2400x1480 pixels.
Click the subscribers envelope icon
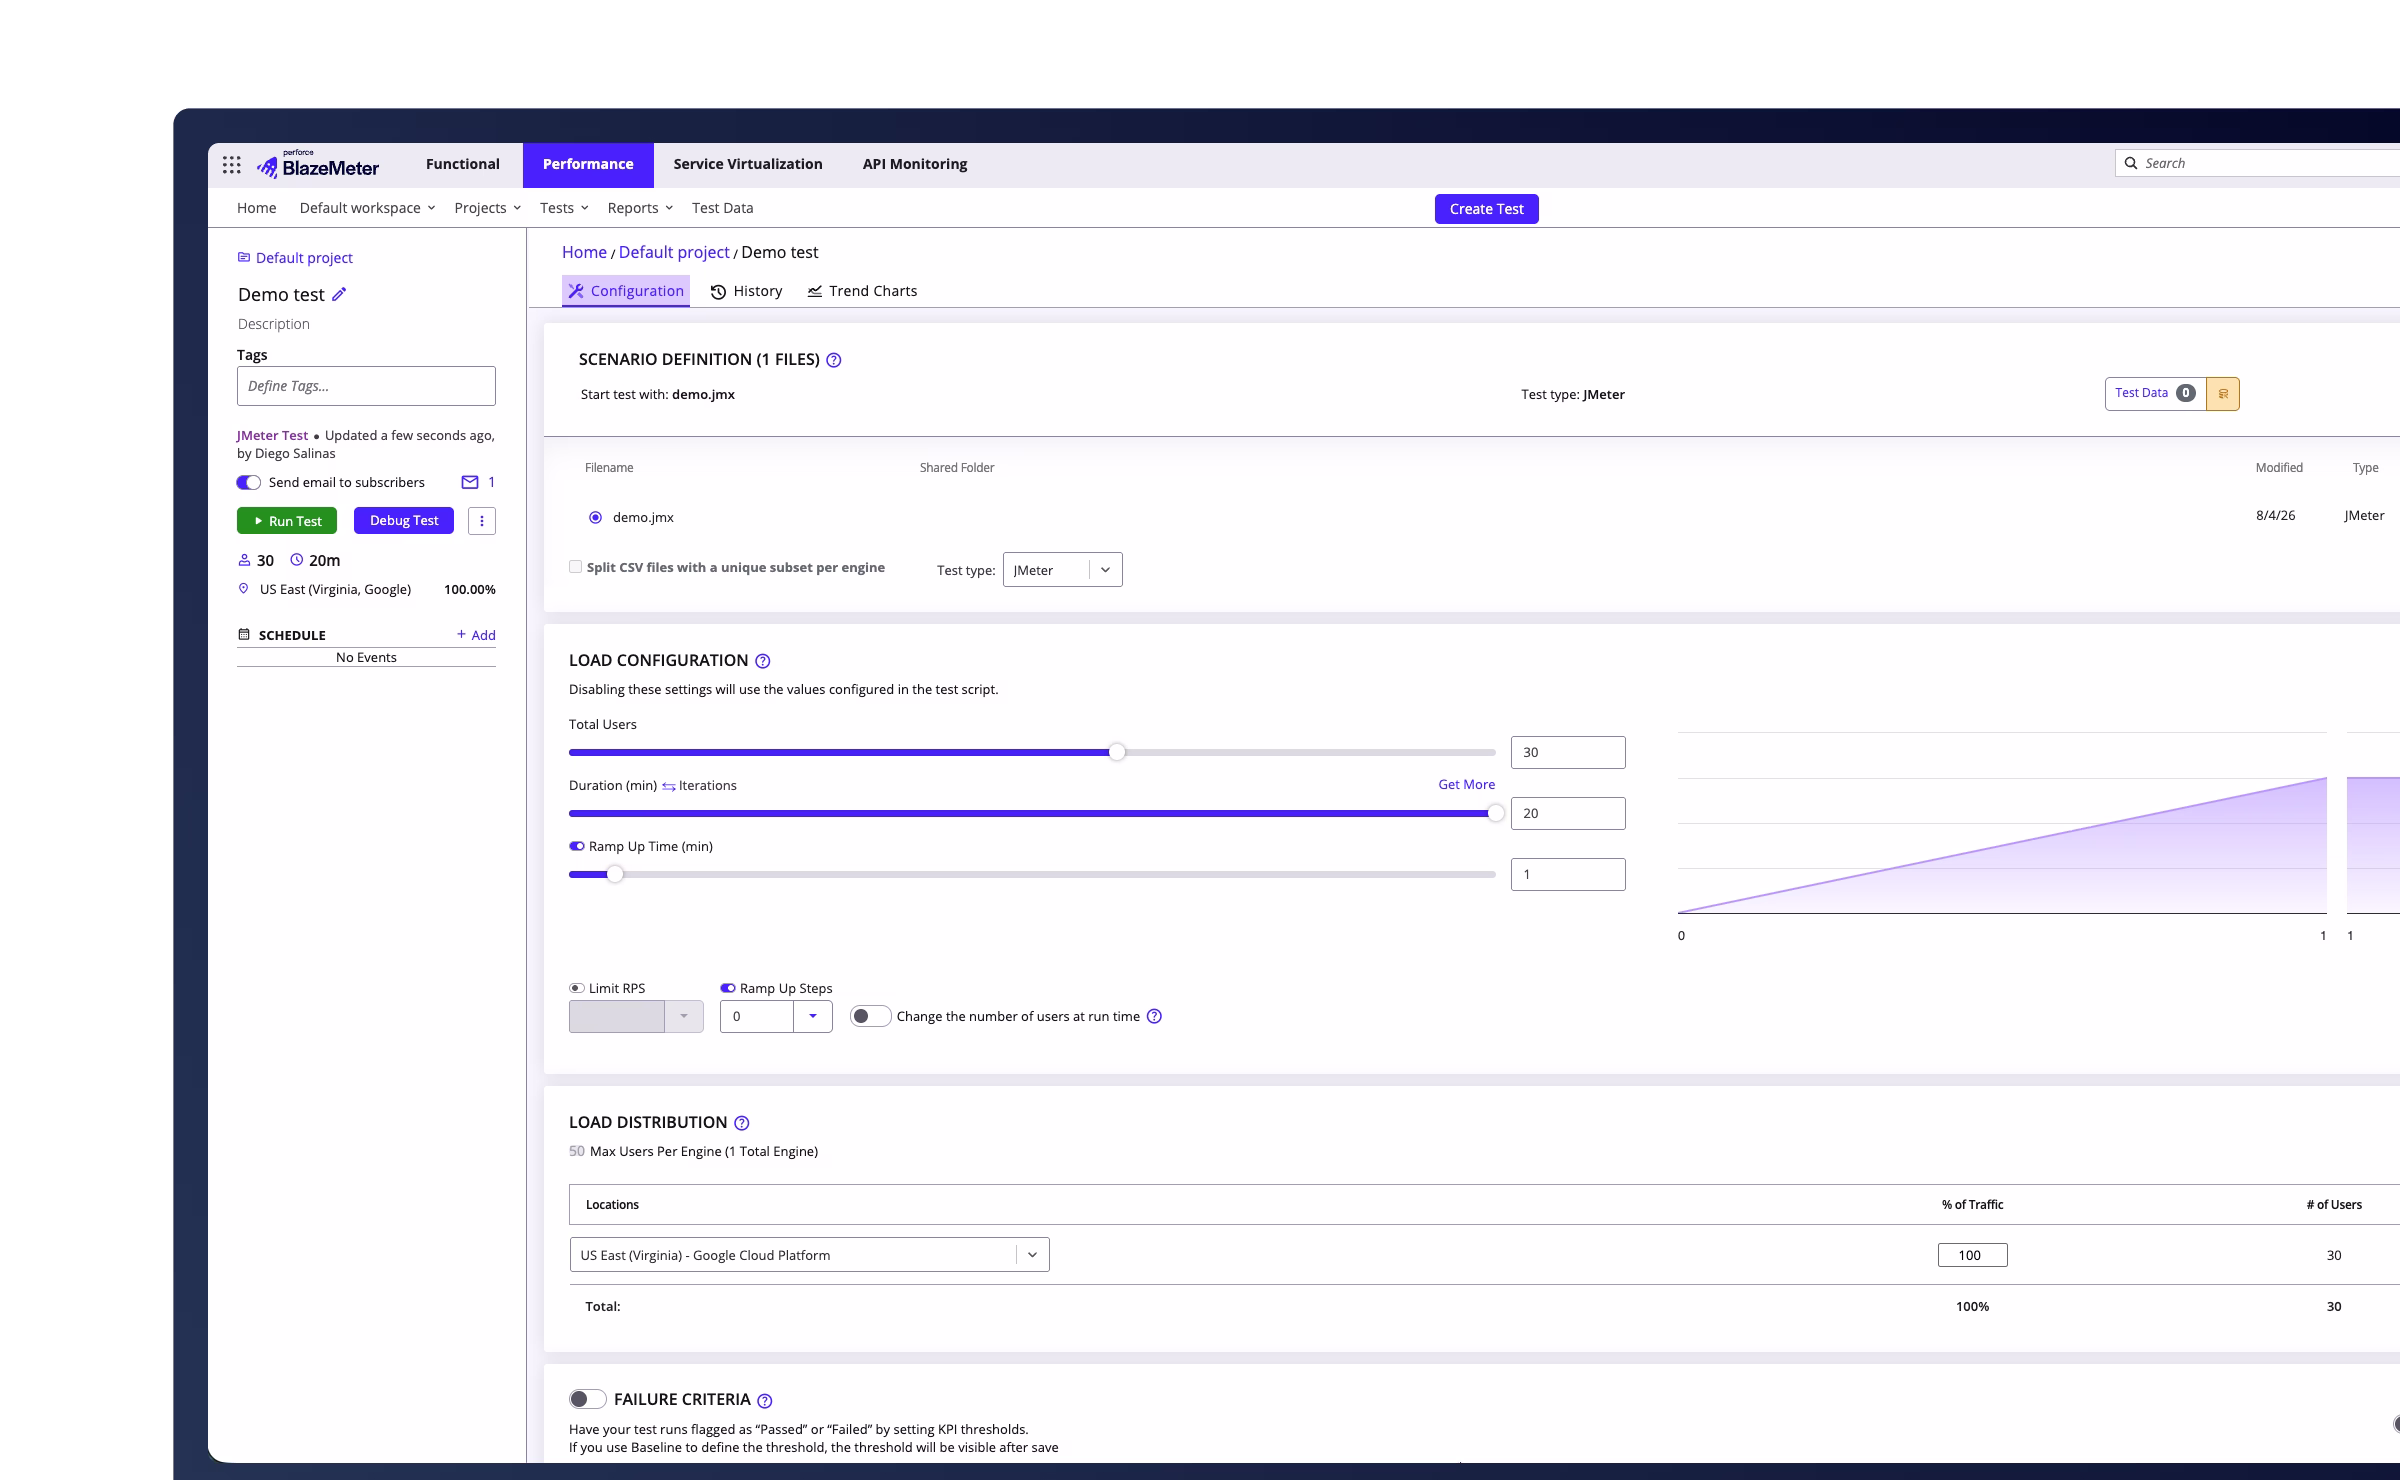tap(470, 482)
